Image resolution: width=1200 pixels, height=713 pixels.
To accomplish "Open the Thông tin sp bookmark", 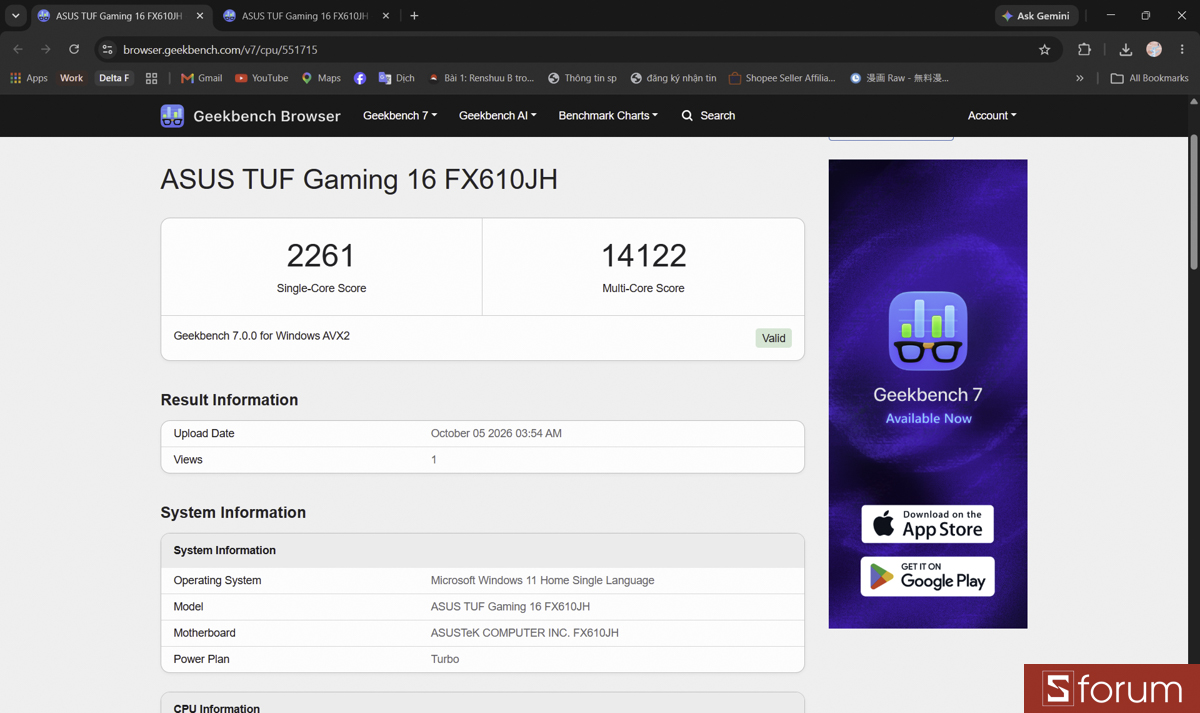I will pyautogui.click(x=582, y=78).
